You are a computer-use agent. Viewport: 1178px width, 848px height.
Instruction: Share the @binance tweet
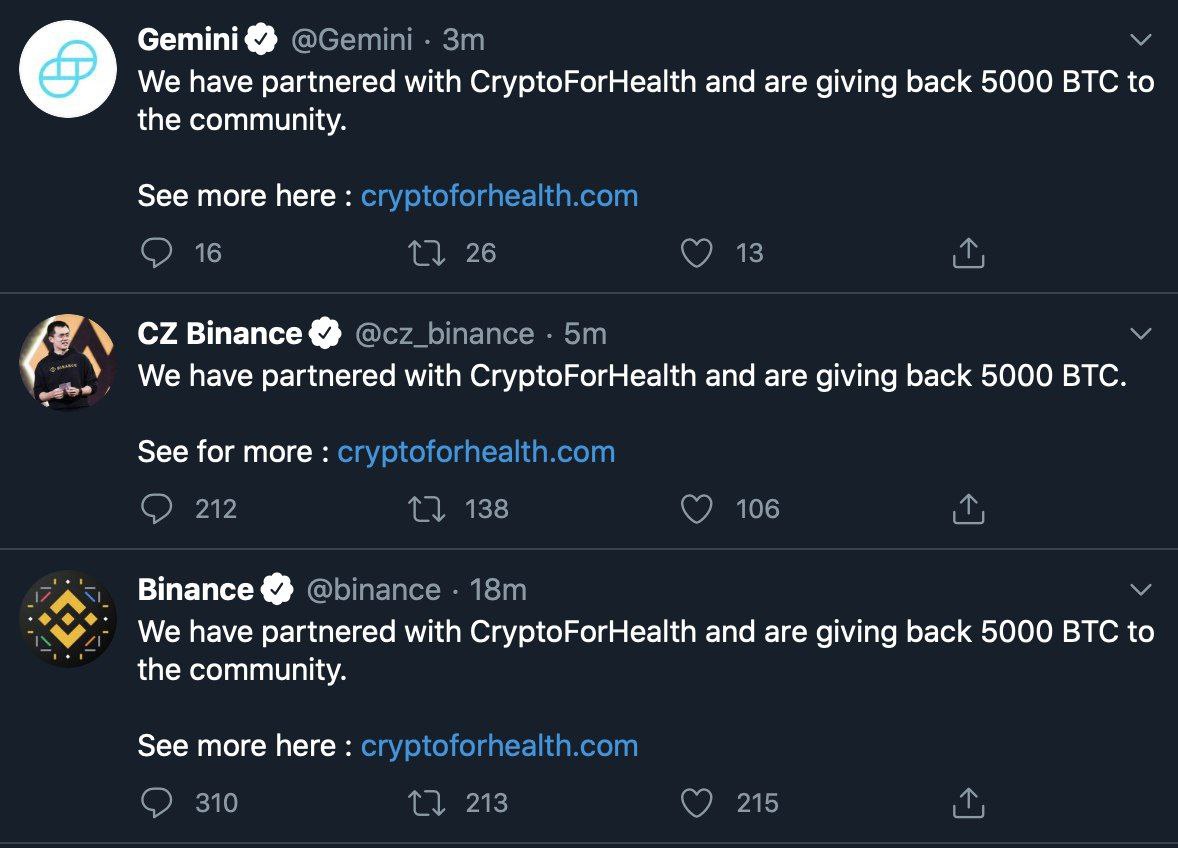point(967,804)
